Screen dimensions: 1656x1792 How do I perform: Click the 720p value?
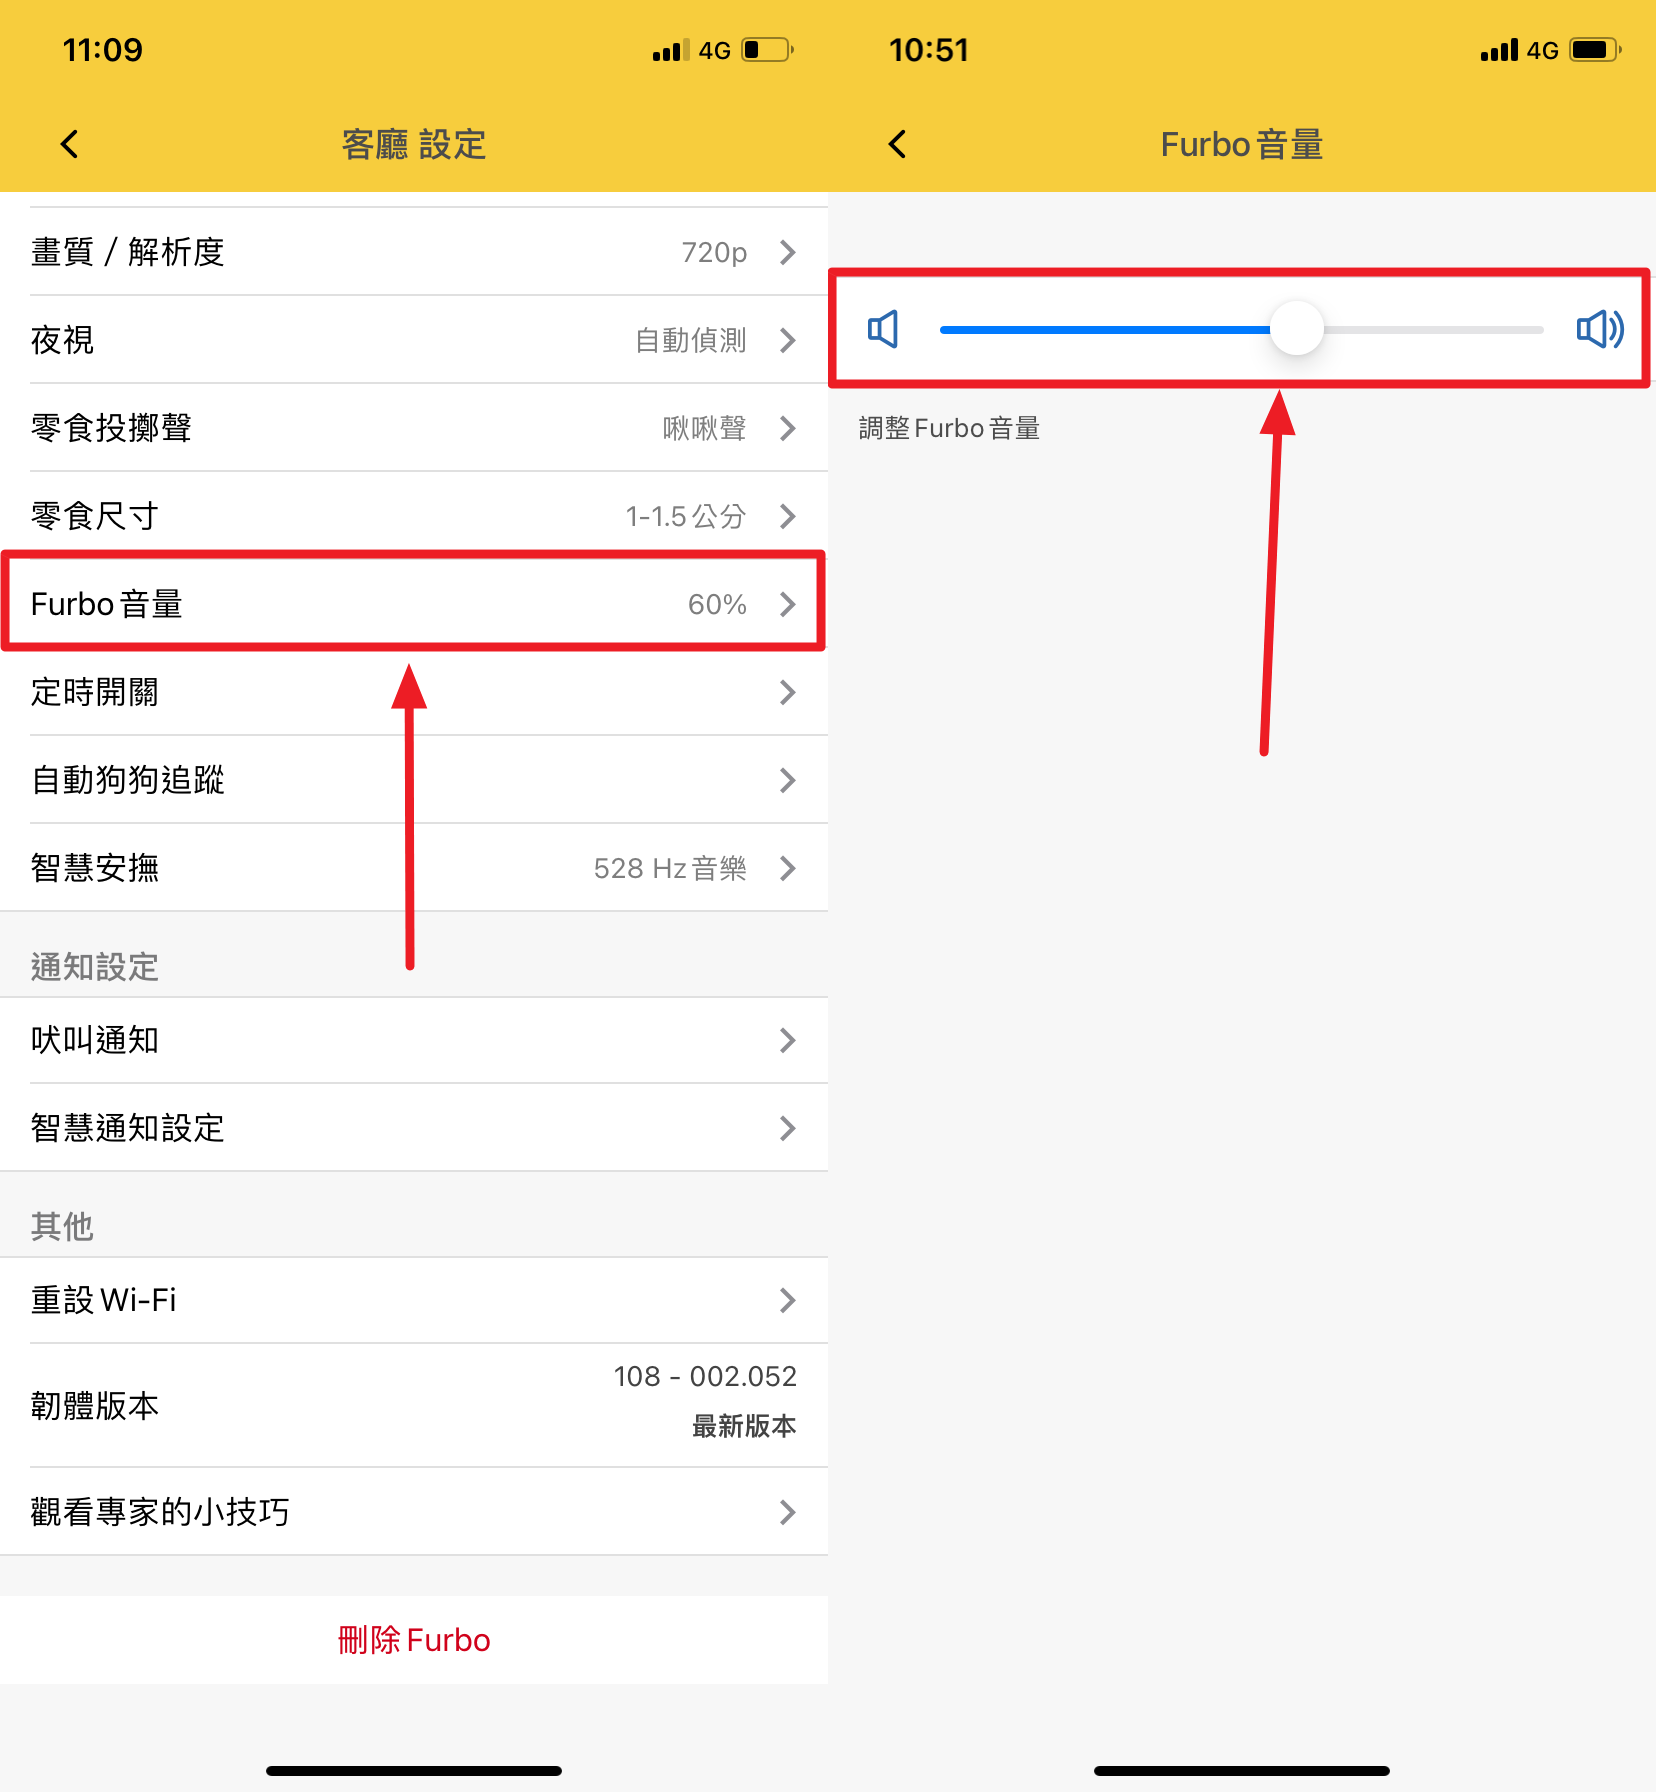pyautogui.click(x=714, y=252)
